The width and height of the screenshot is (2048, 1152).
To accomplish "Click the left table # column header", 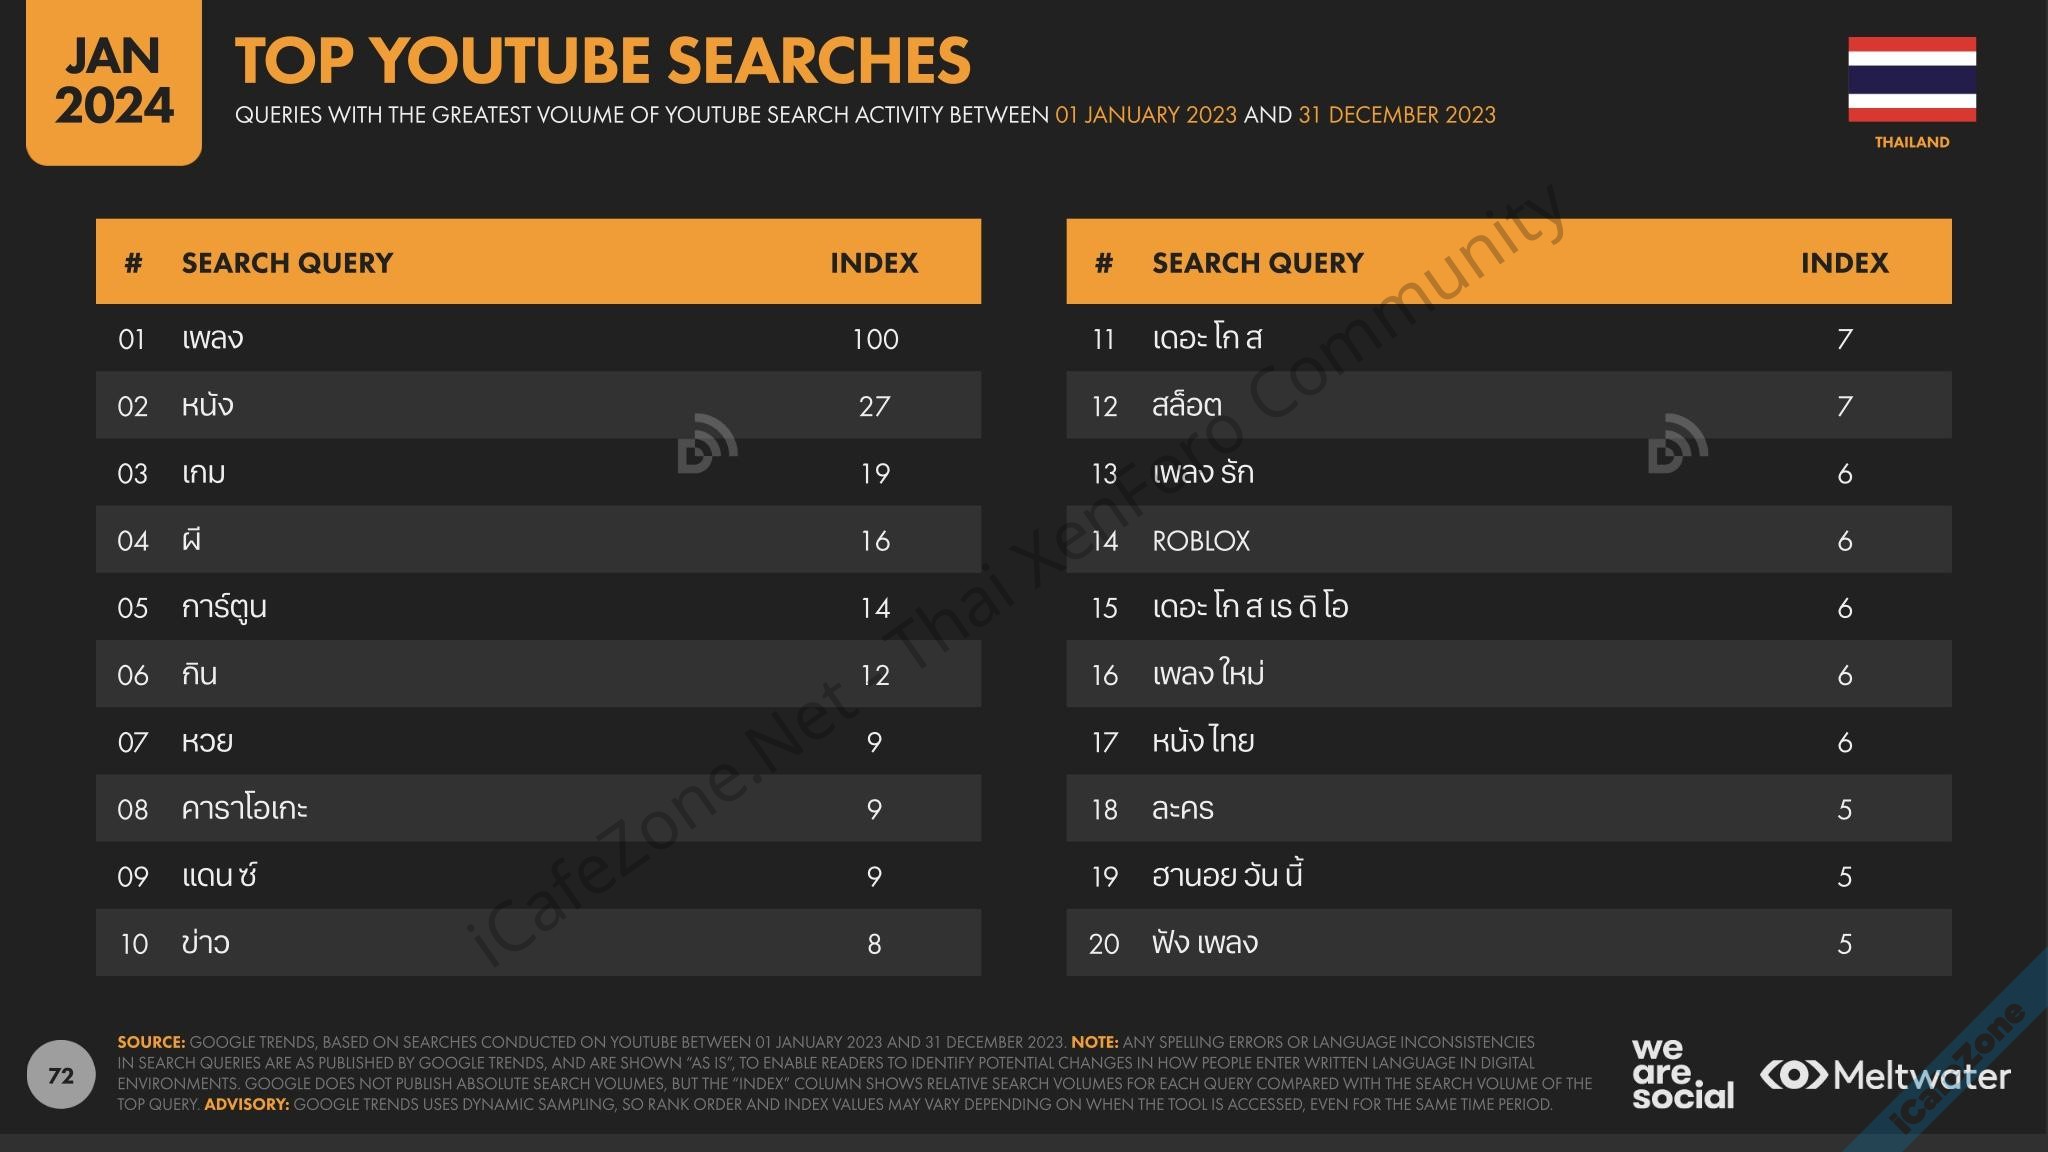I will coord(133,263).
